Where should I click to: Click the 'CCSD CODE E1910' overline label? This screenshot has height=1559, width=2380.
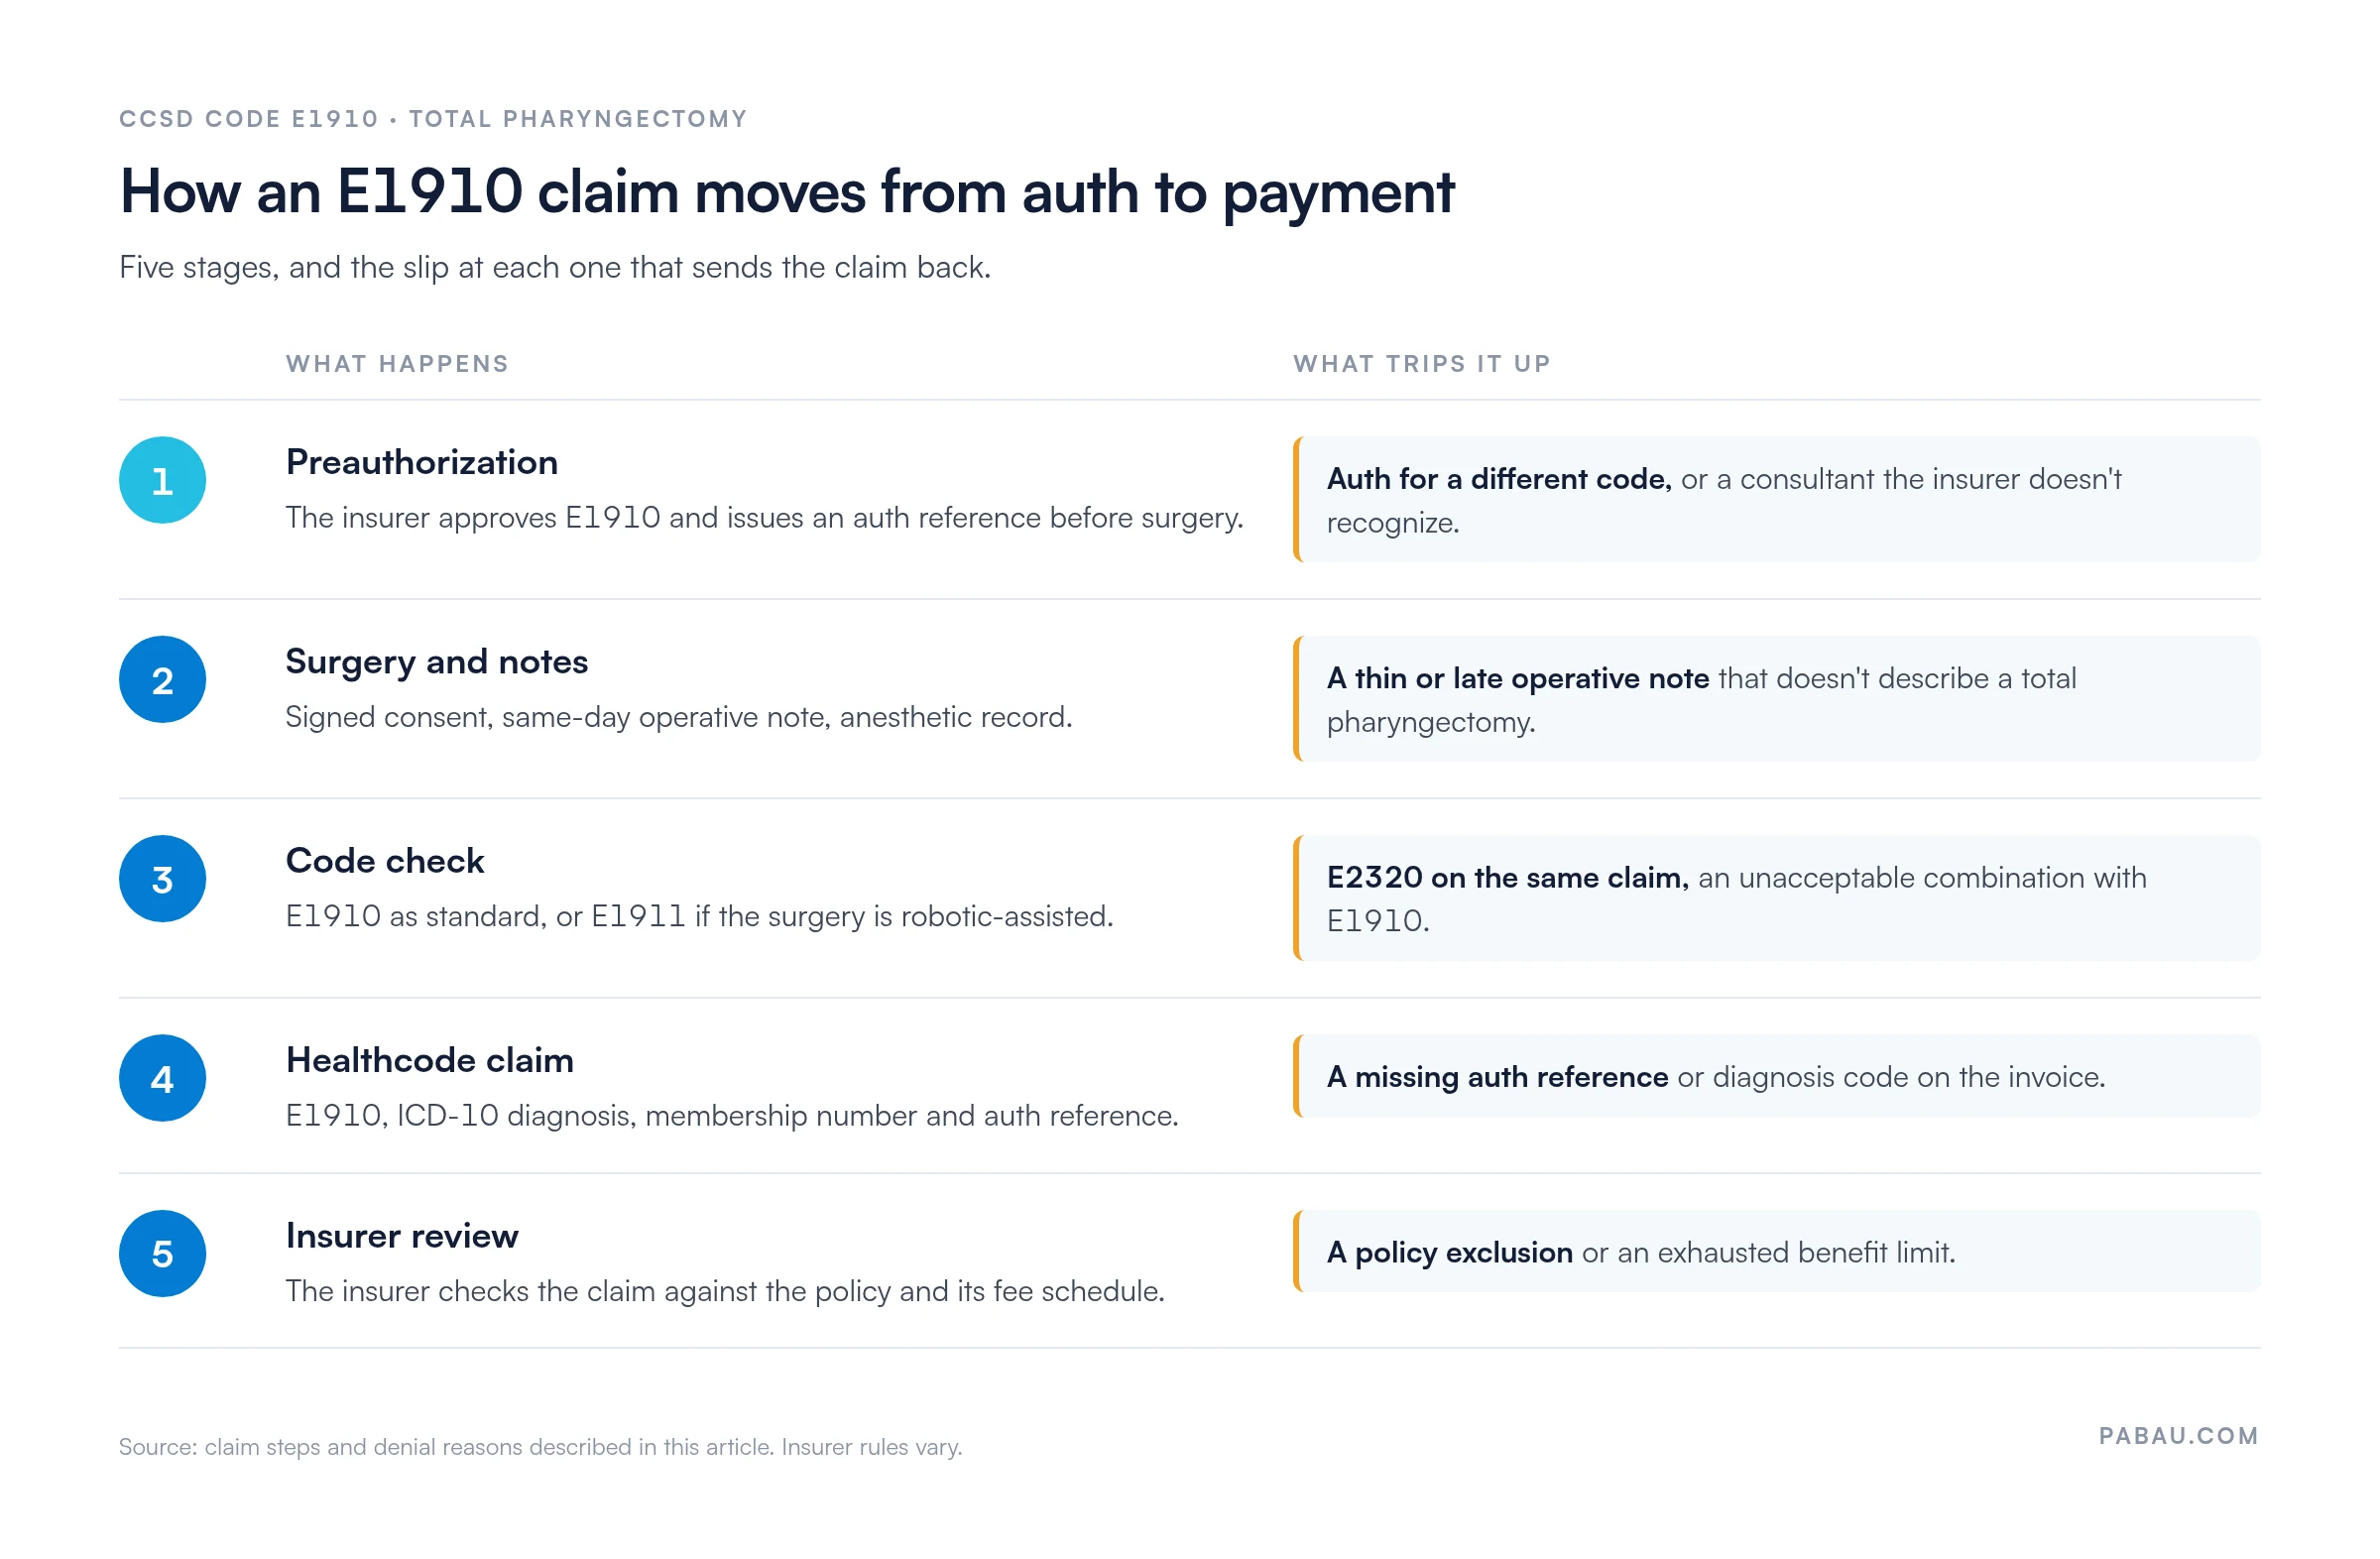pos(433,119)
